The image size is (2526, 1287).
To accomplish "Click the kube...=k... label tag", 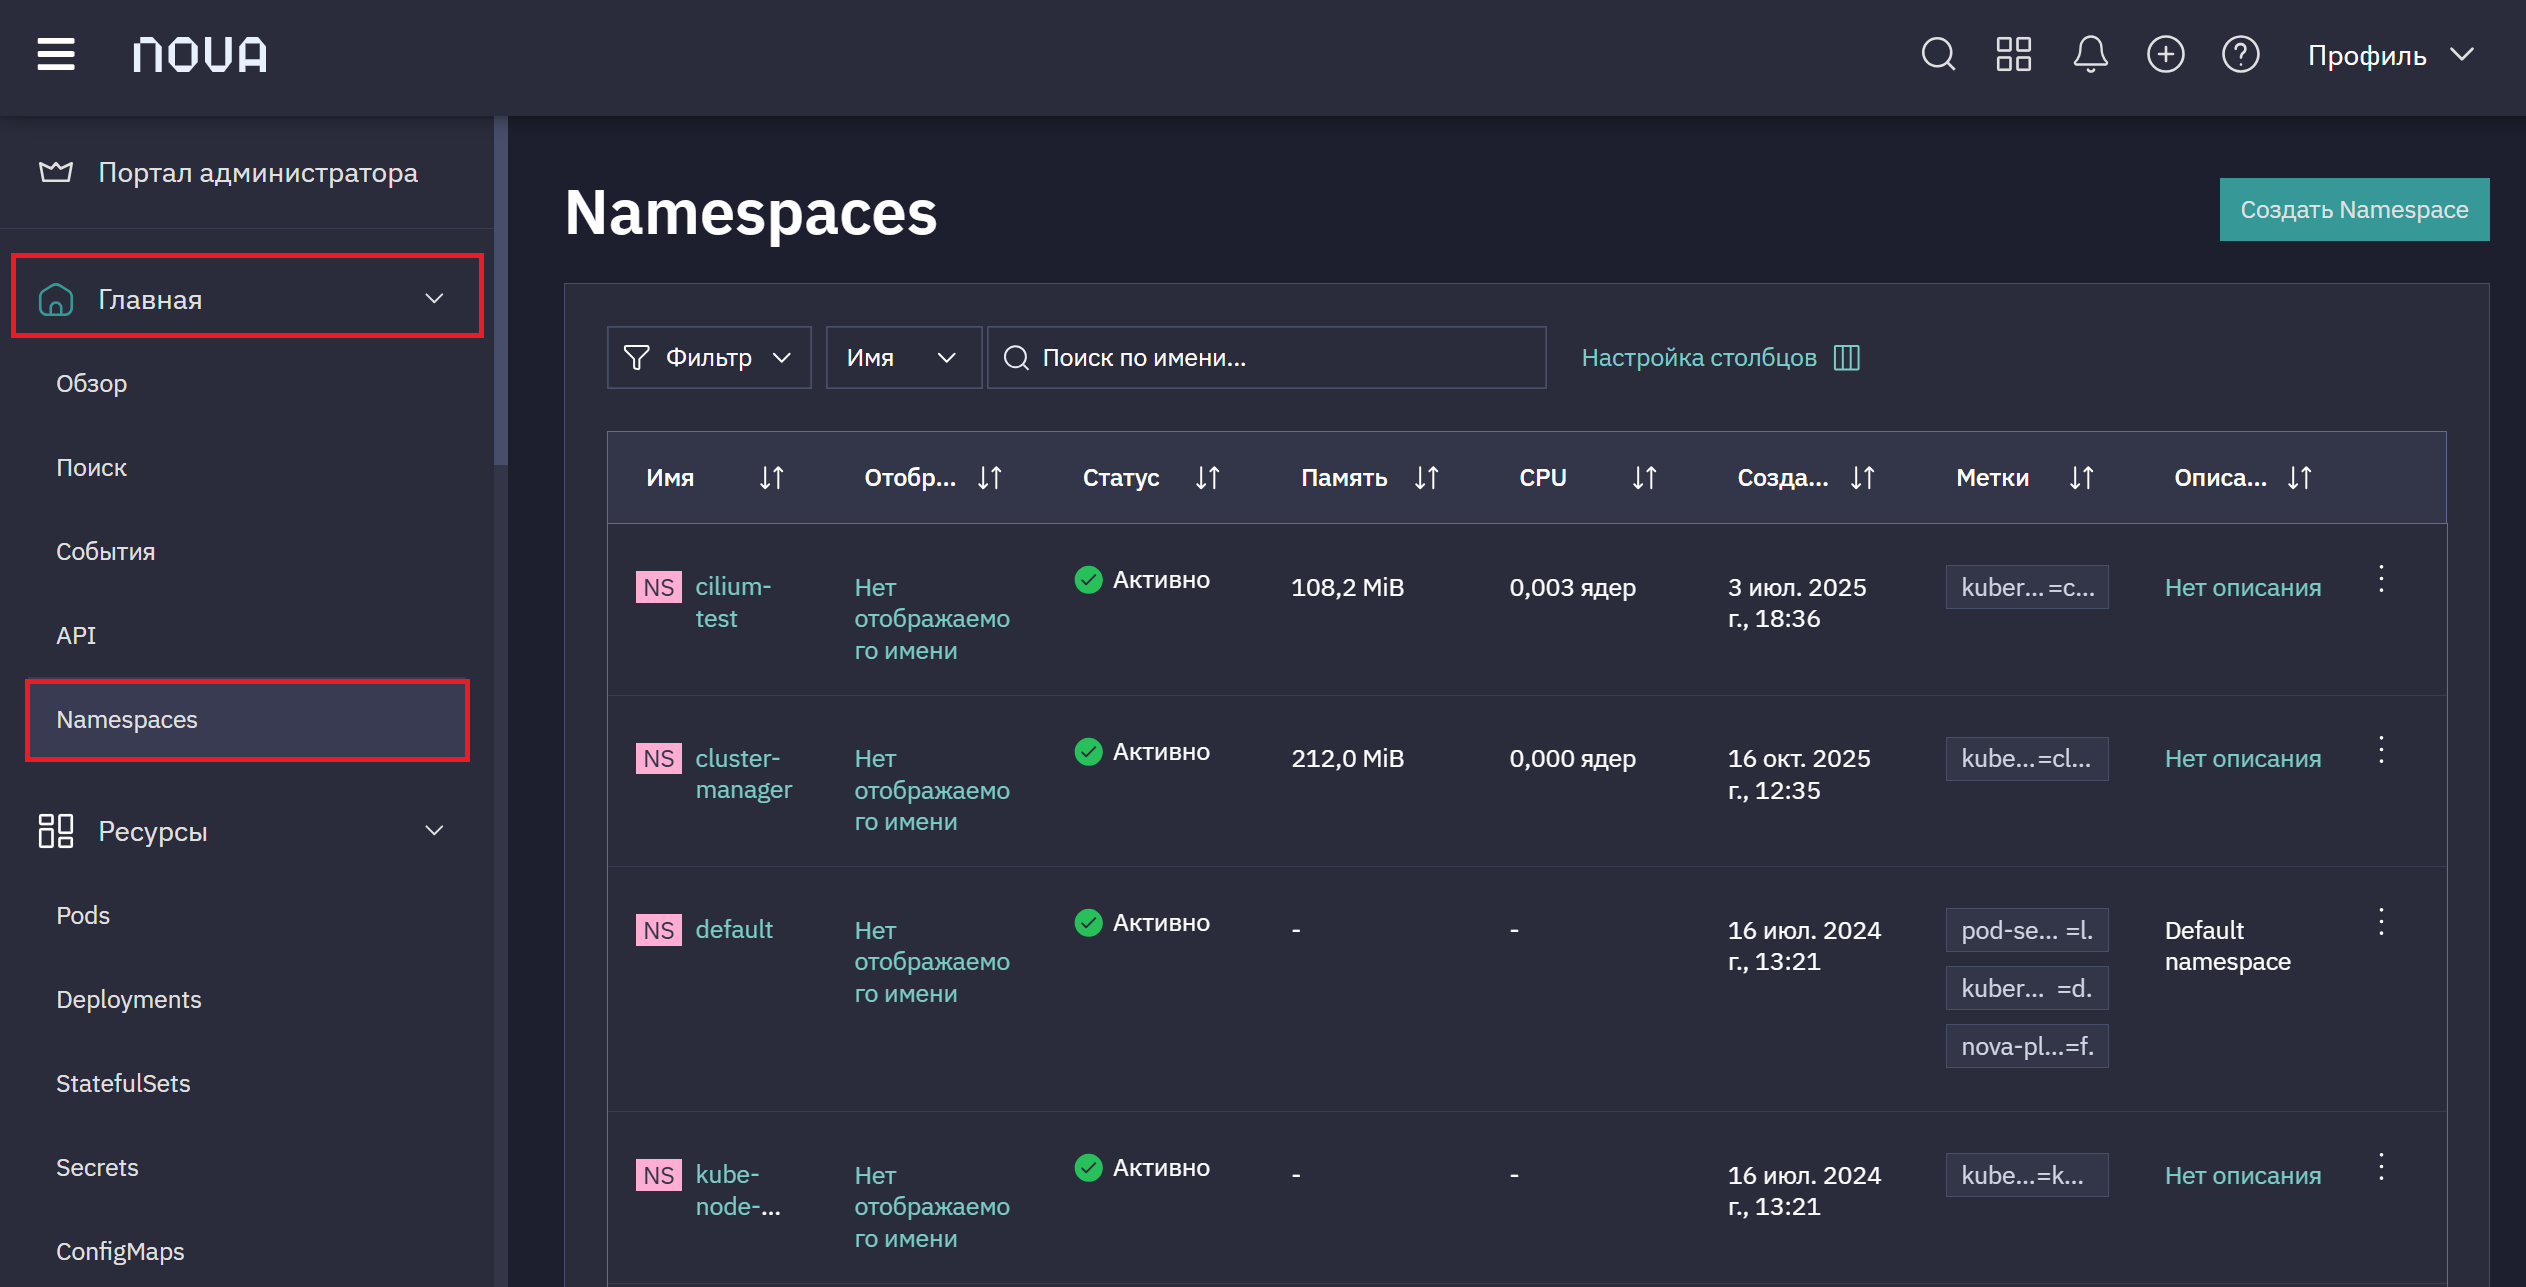I will click(2027, 1175).
